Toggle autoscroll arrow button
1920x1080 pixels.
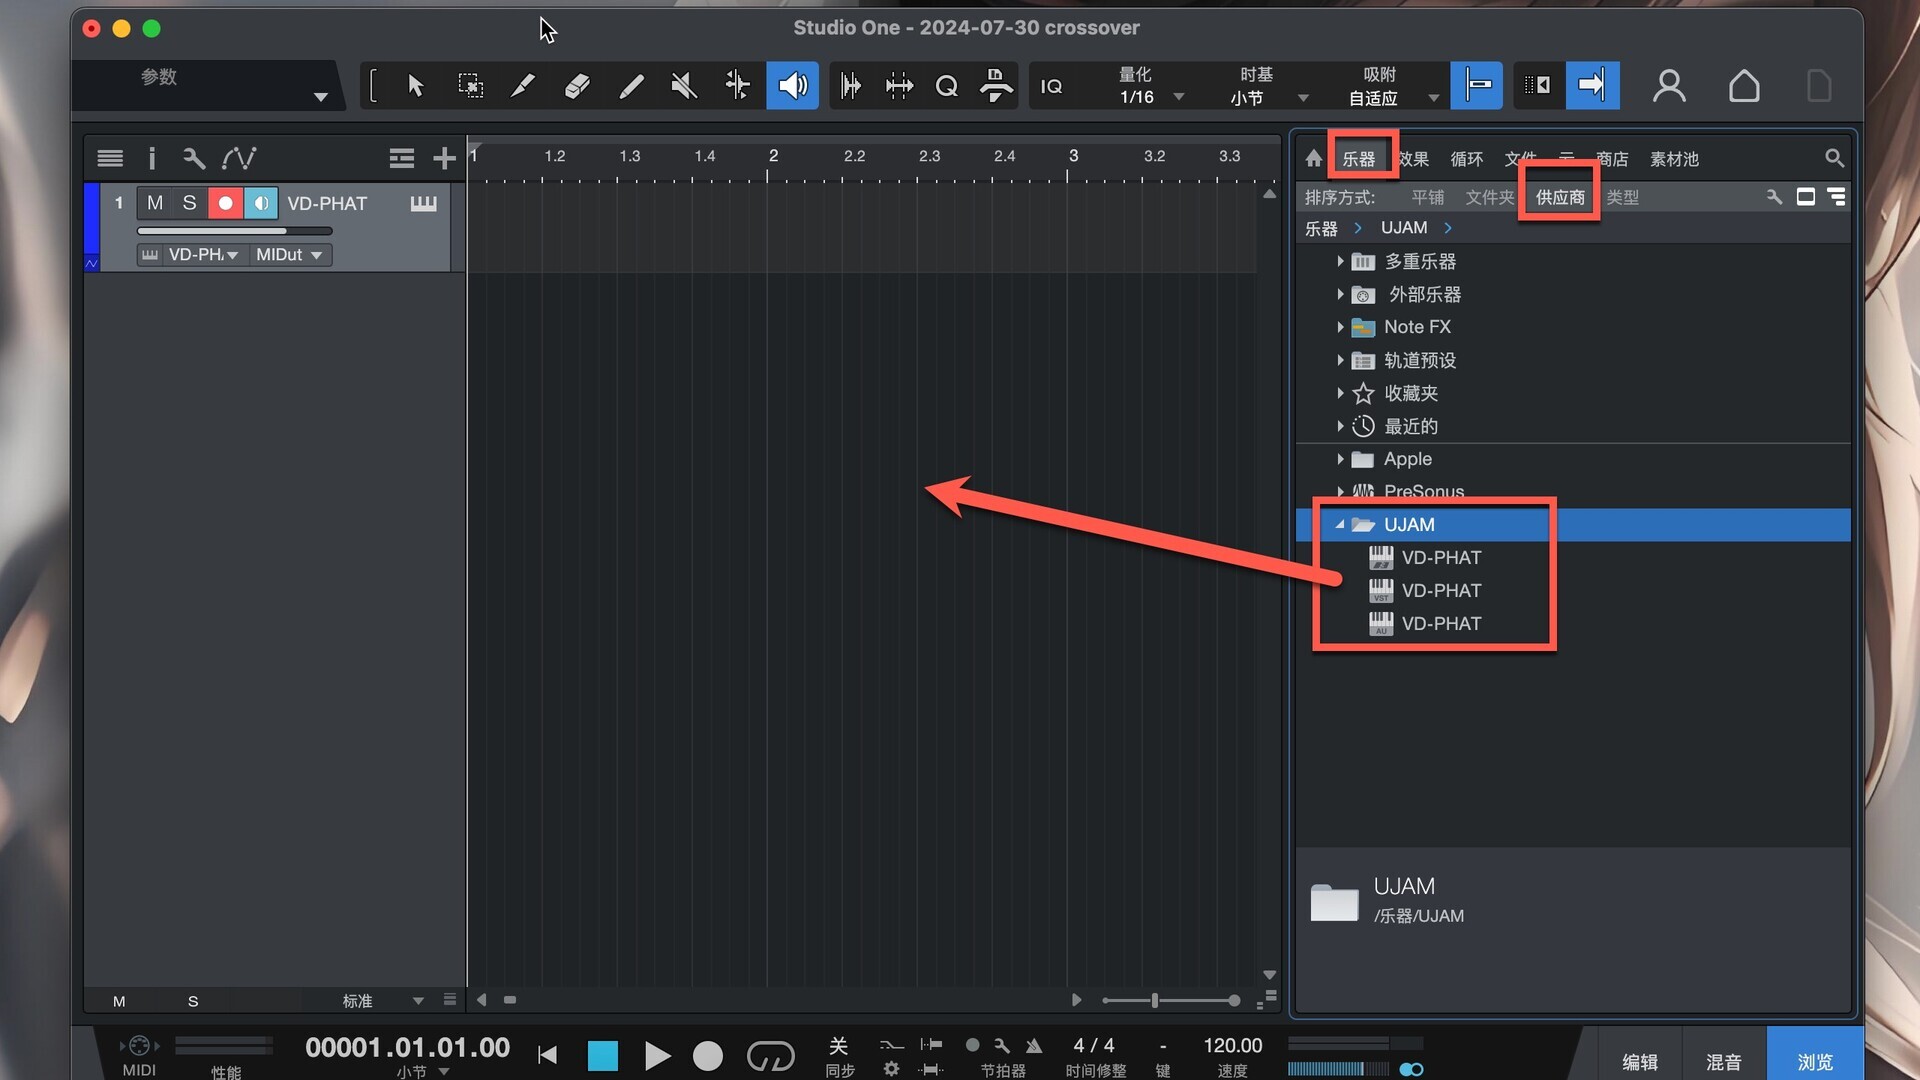point(1592,86)
